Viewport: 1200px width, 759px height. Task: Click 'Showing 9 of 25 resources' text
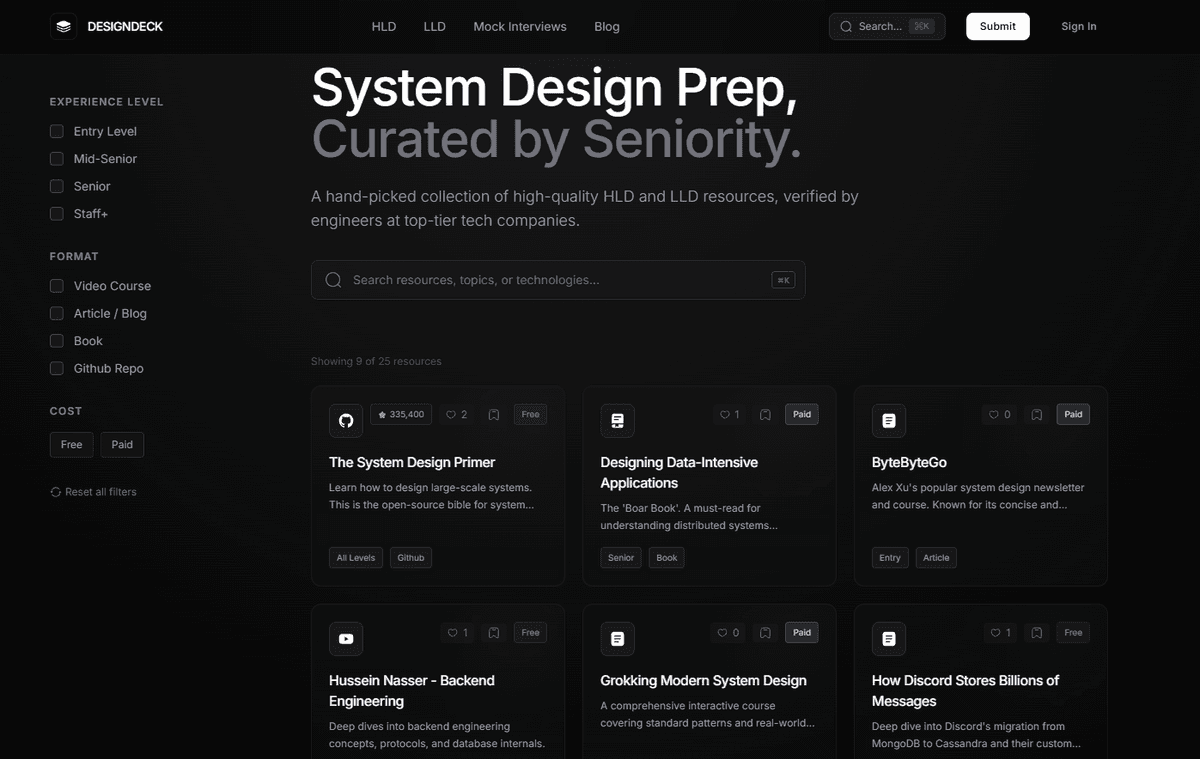376,361
